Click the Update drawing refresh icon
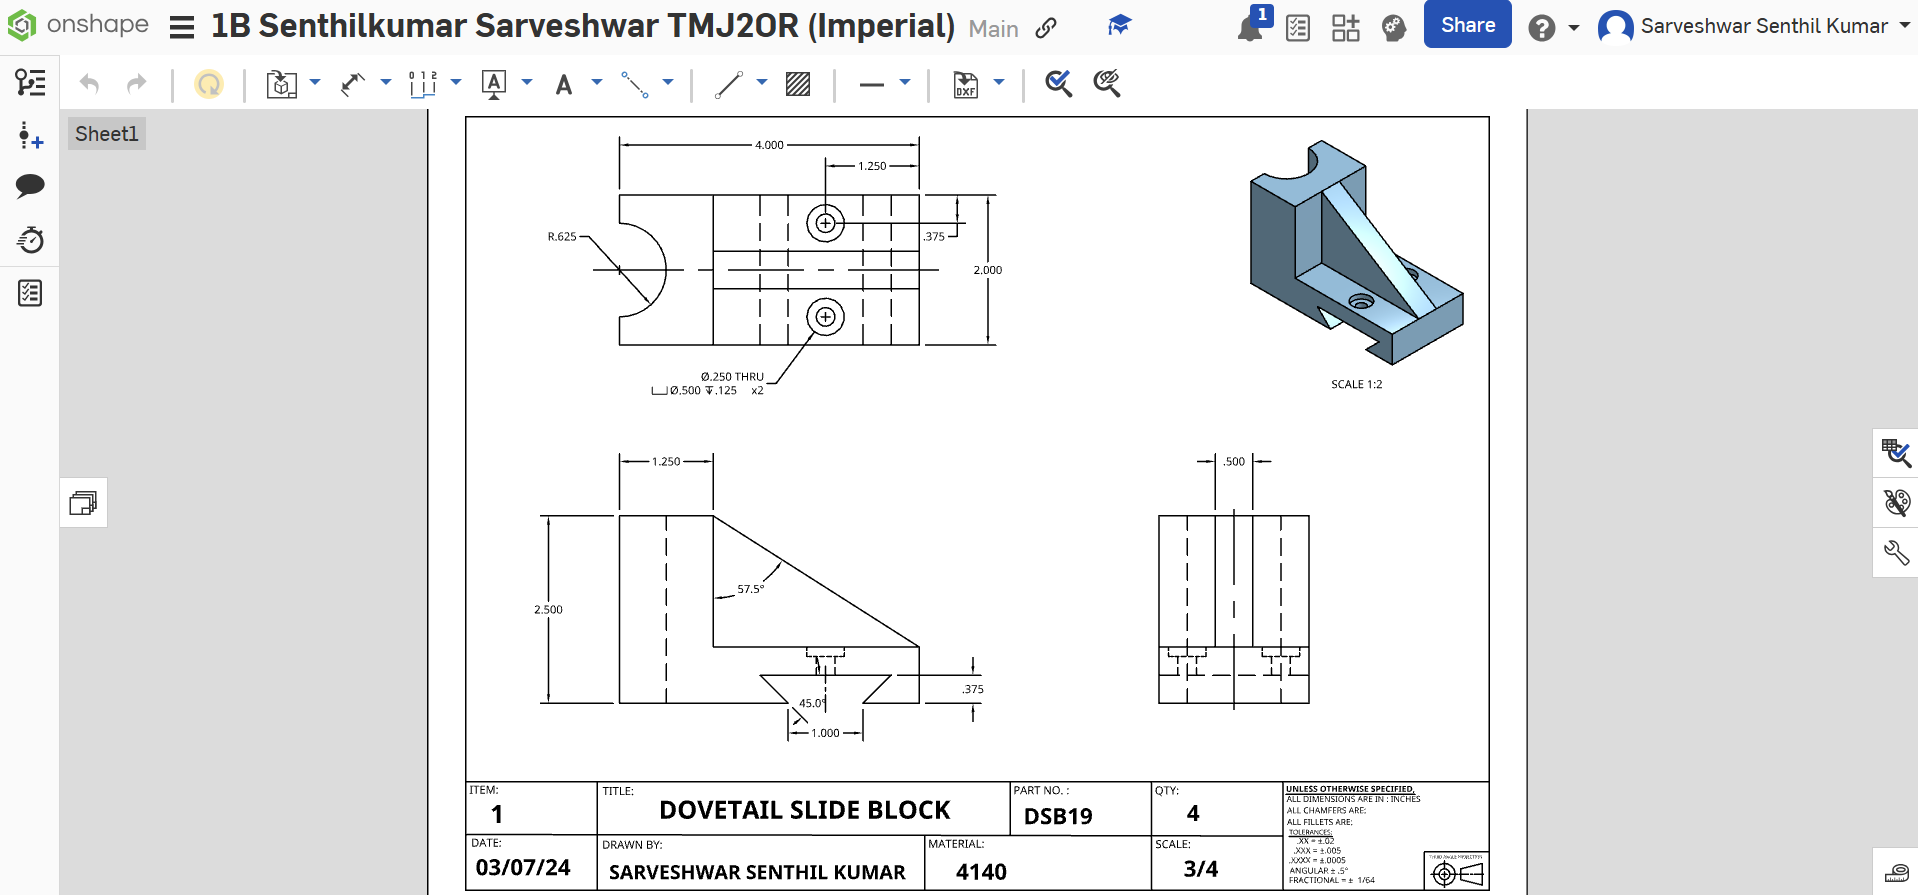This screenshot has width=1918, height=895. click(x=208, y=84)
